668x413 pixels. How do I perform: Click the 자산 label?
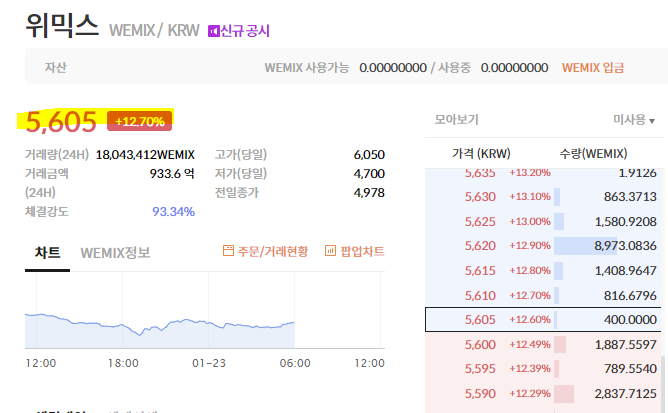click(55, 68)
